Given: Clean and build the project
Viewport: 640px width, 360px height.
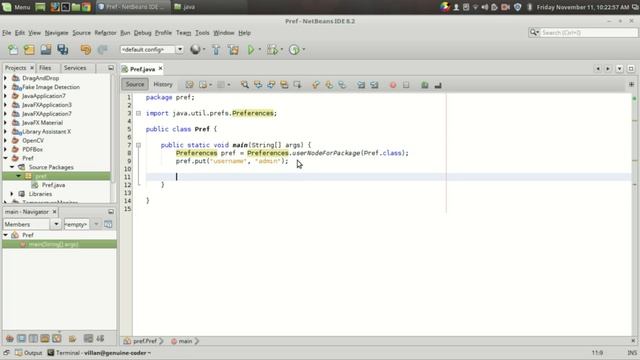Looking at the screenshot, I should pyautogui.click(x=233, y=50).
